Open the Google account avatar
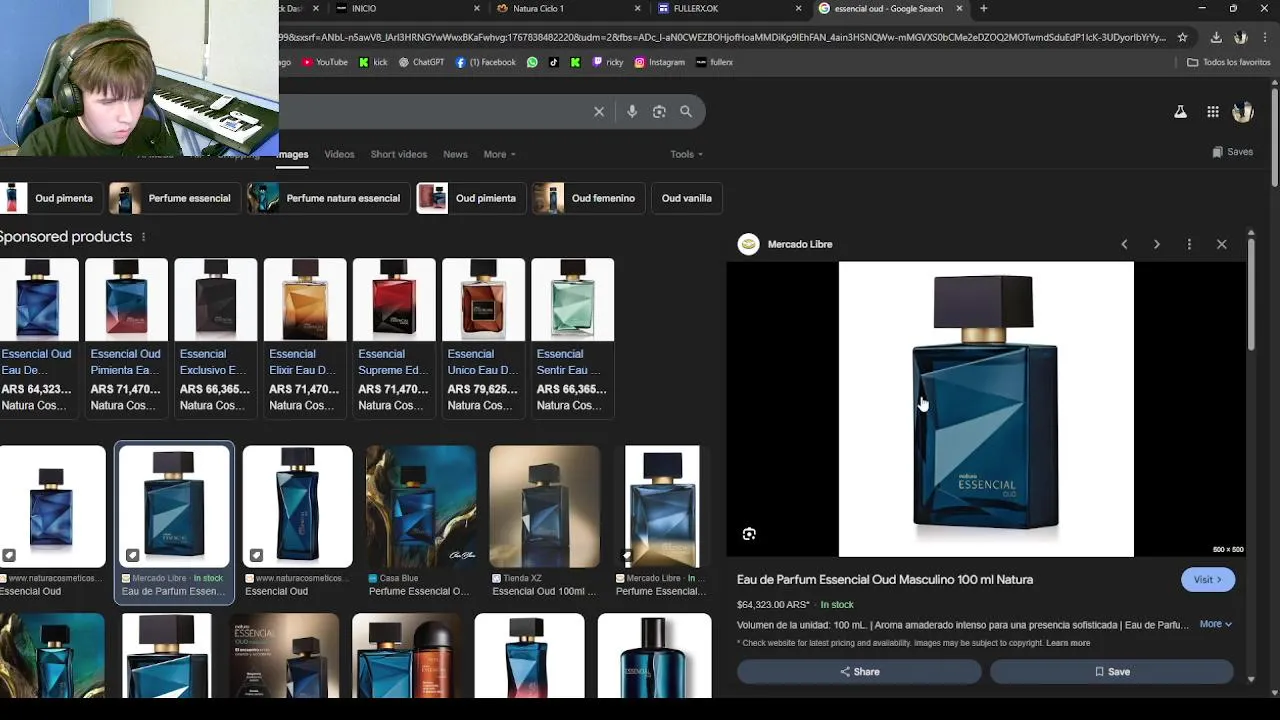The width and height of the screenshot is (1280, 720). click(x=1243, y=112)
